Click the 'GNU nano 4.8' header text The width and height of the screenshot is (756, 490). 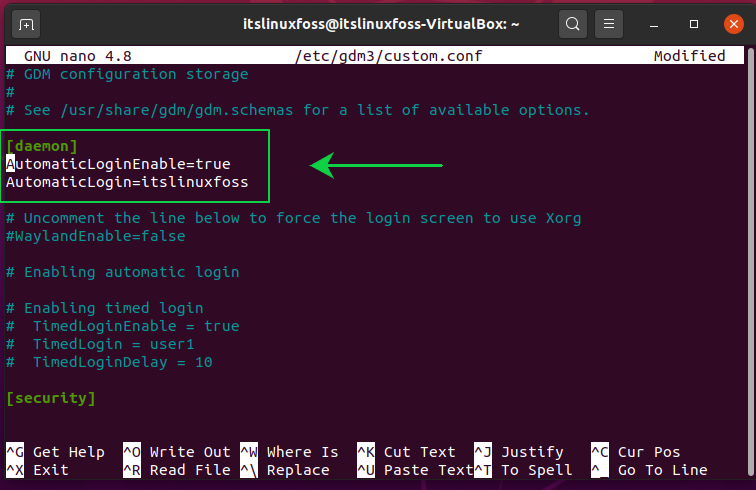78,56
